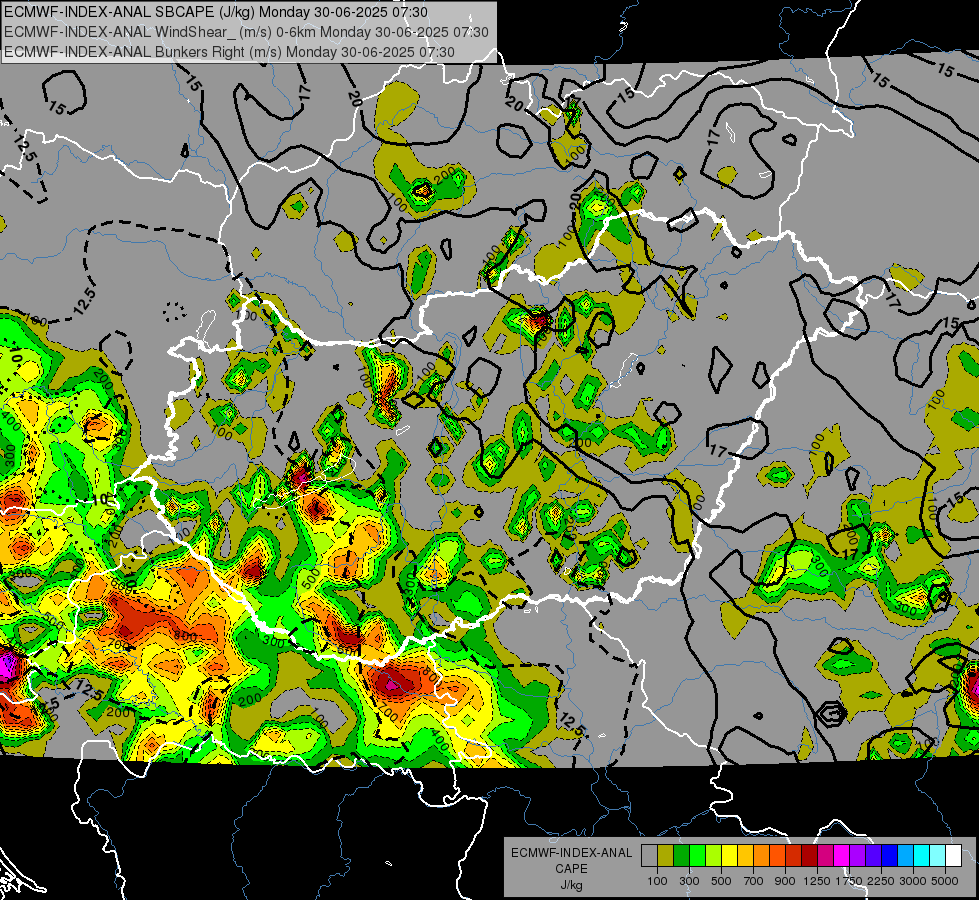Click the legend title ECMWF-INDEX-ANAL
Image resolution: width=979 pixels, height=900 pixels.
571,853
